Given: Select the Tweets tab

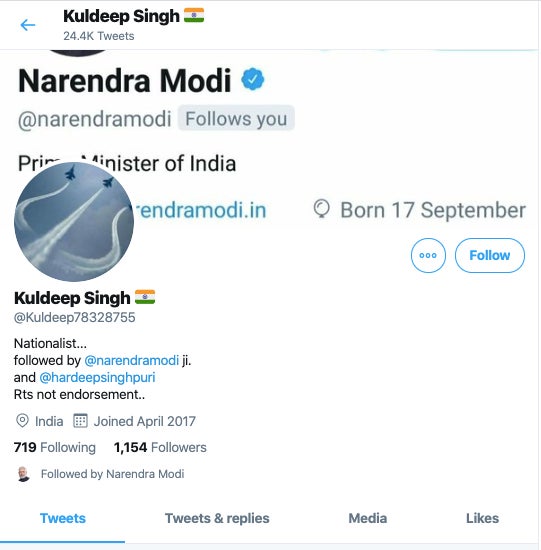Looking at the screenshot, I should click(63, 518).
